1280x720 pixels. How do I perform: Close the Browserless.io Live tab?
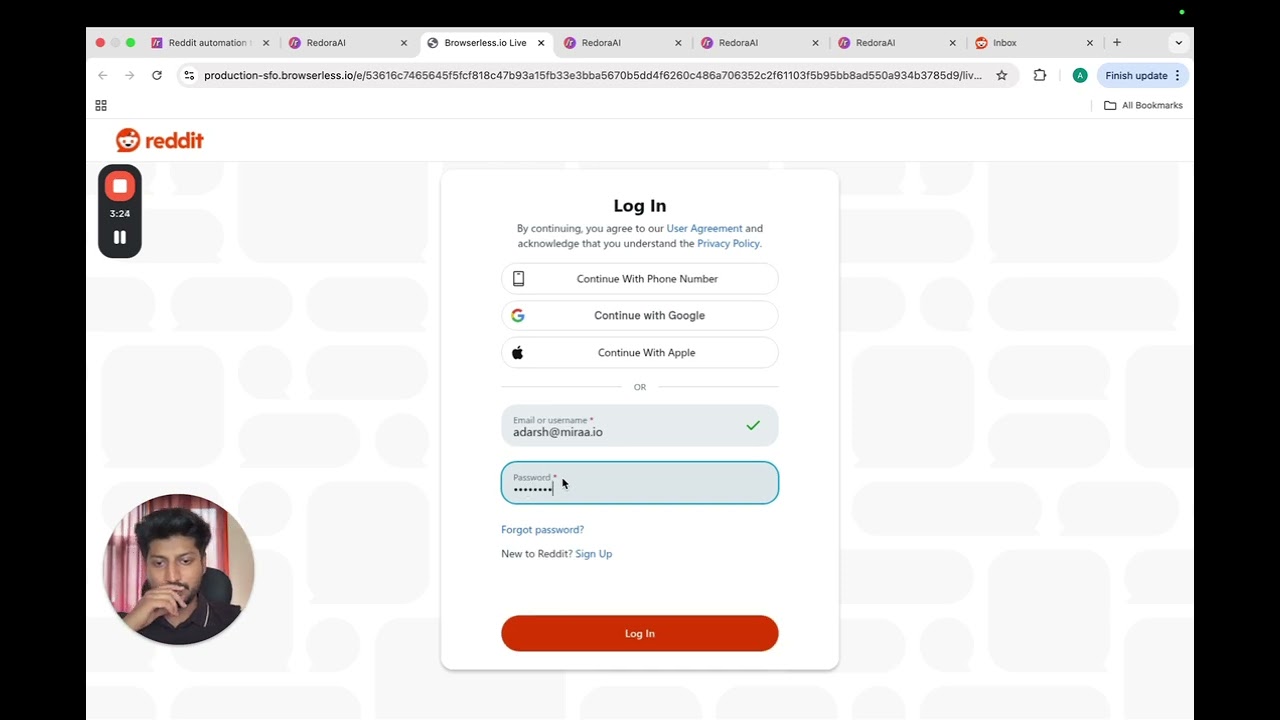click(541, 43)
